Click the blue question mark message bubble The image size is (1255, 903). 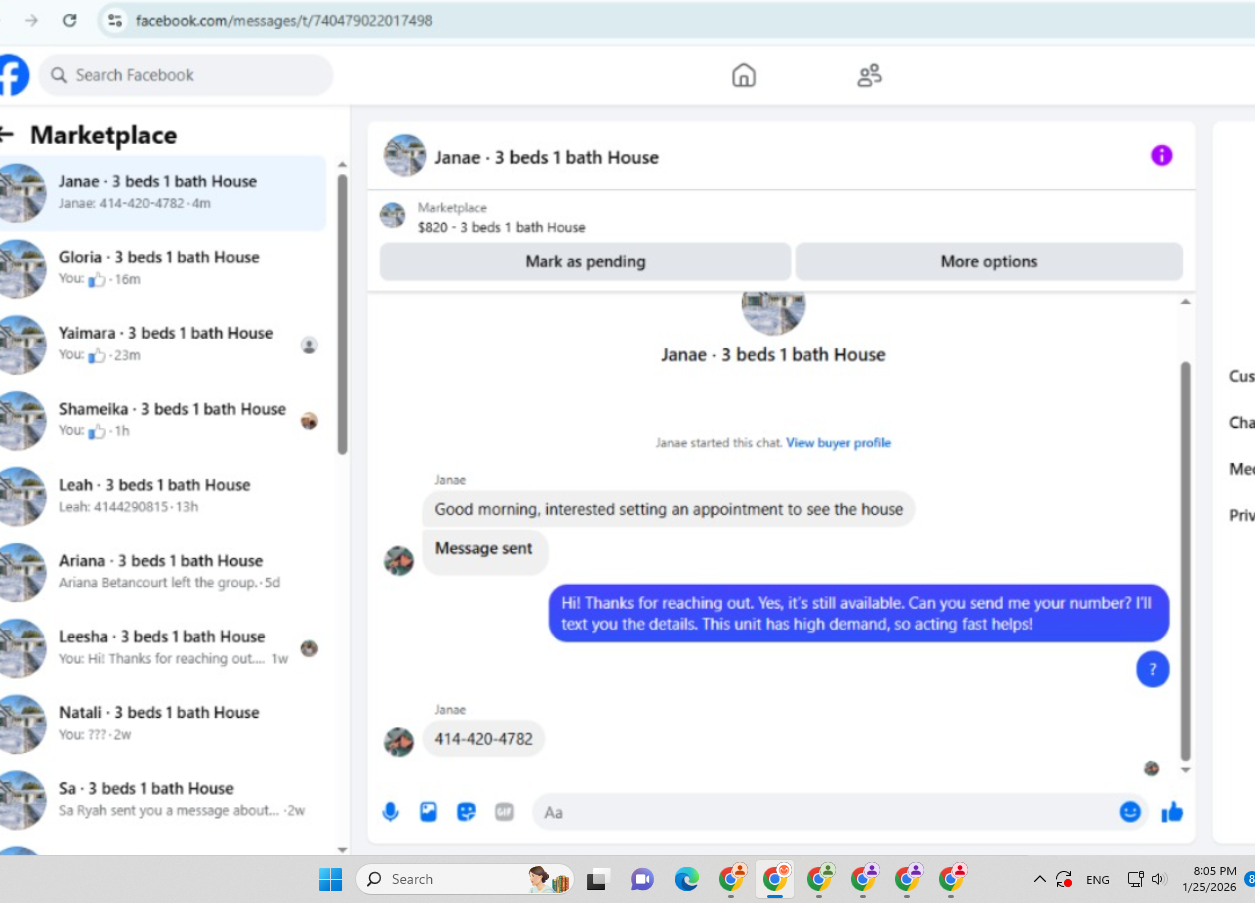pyautogui.click(x=1153, y=670)
